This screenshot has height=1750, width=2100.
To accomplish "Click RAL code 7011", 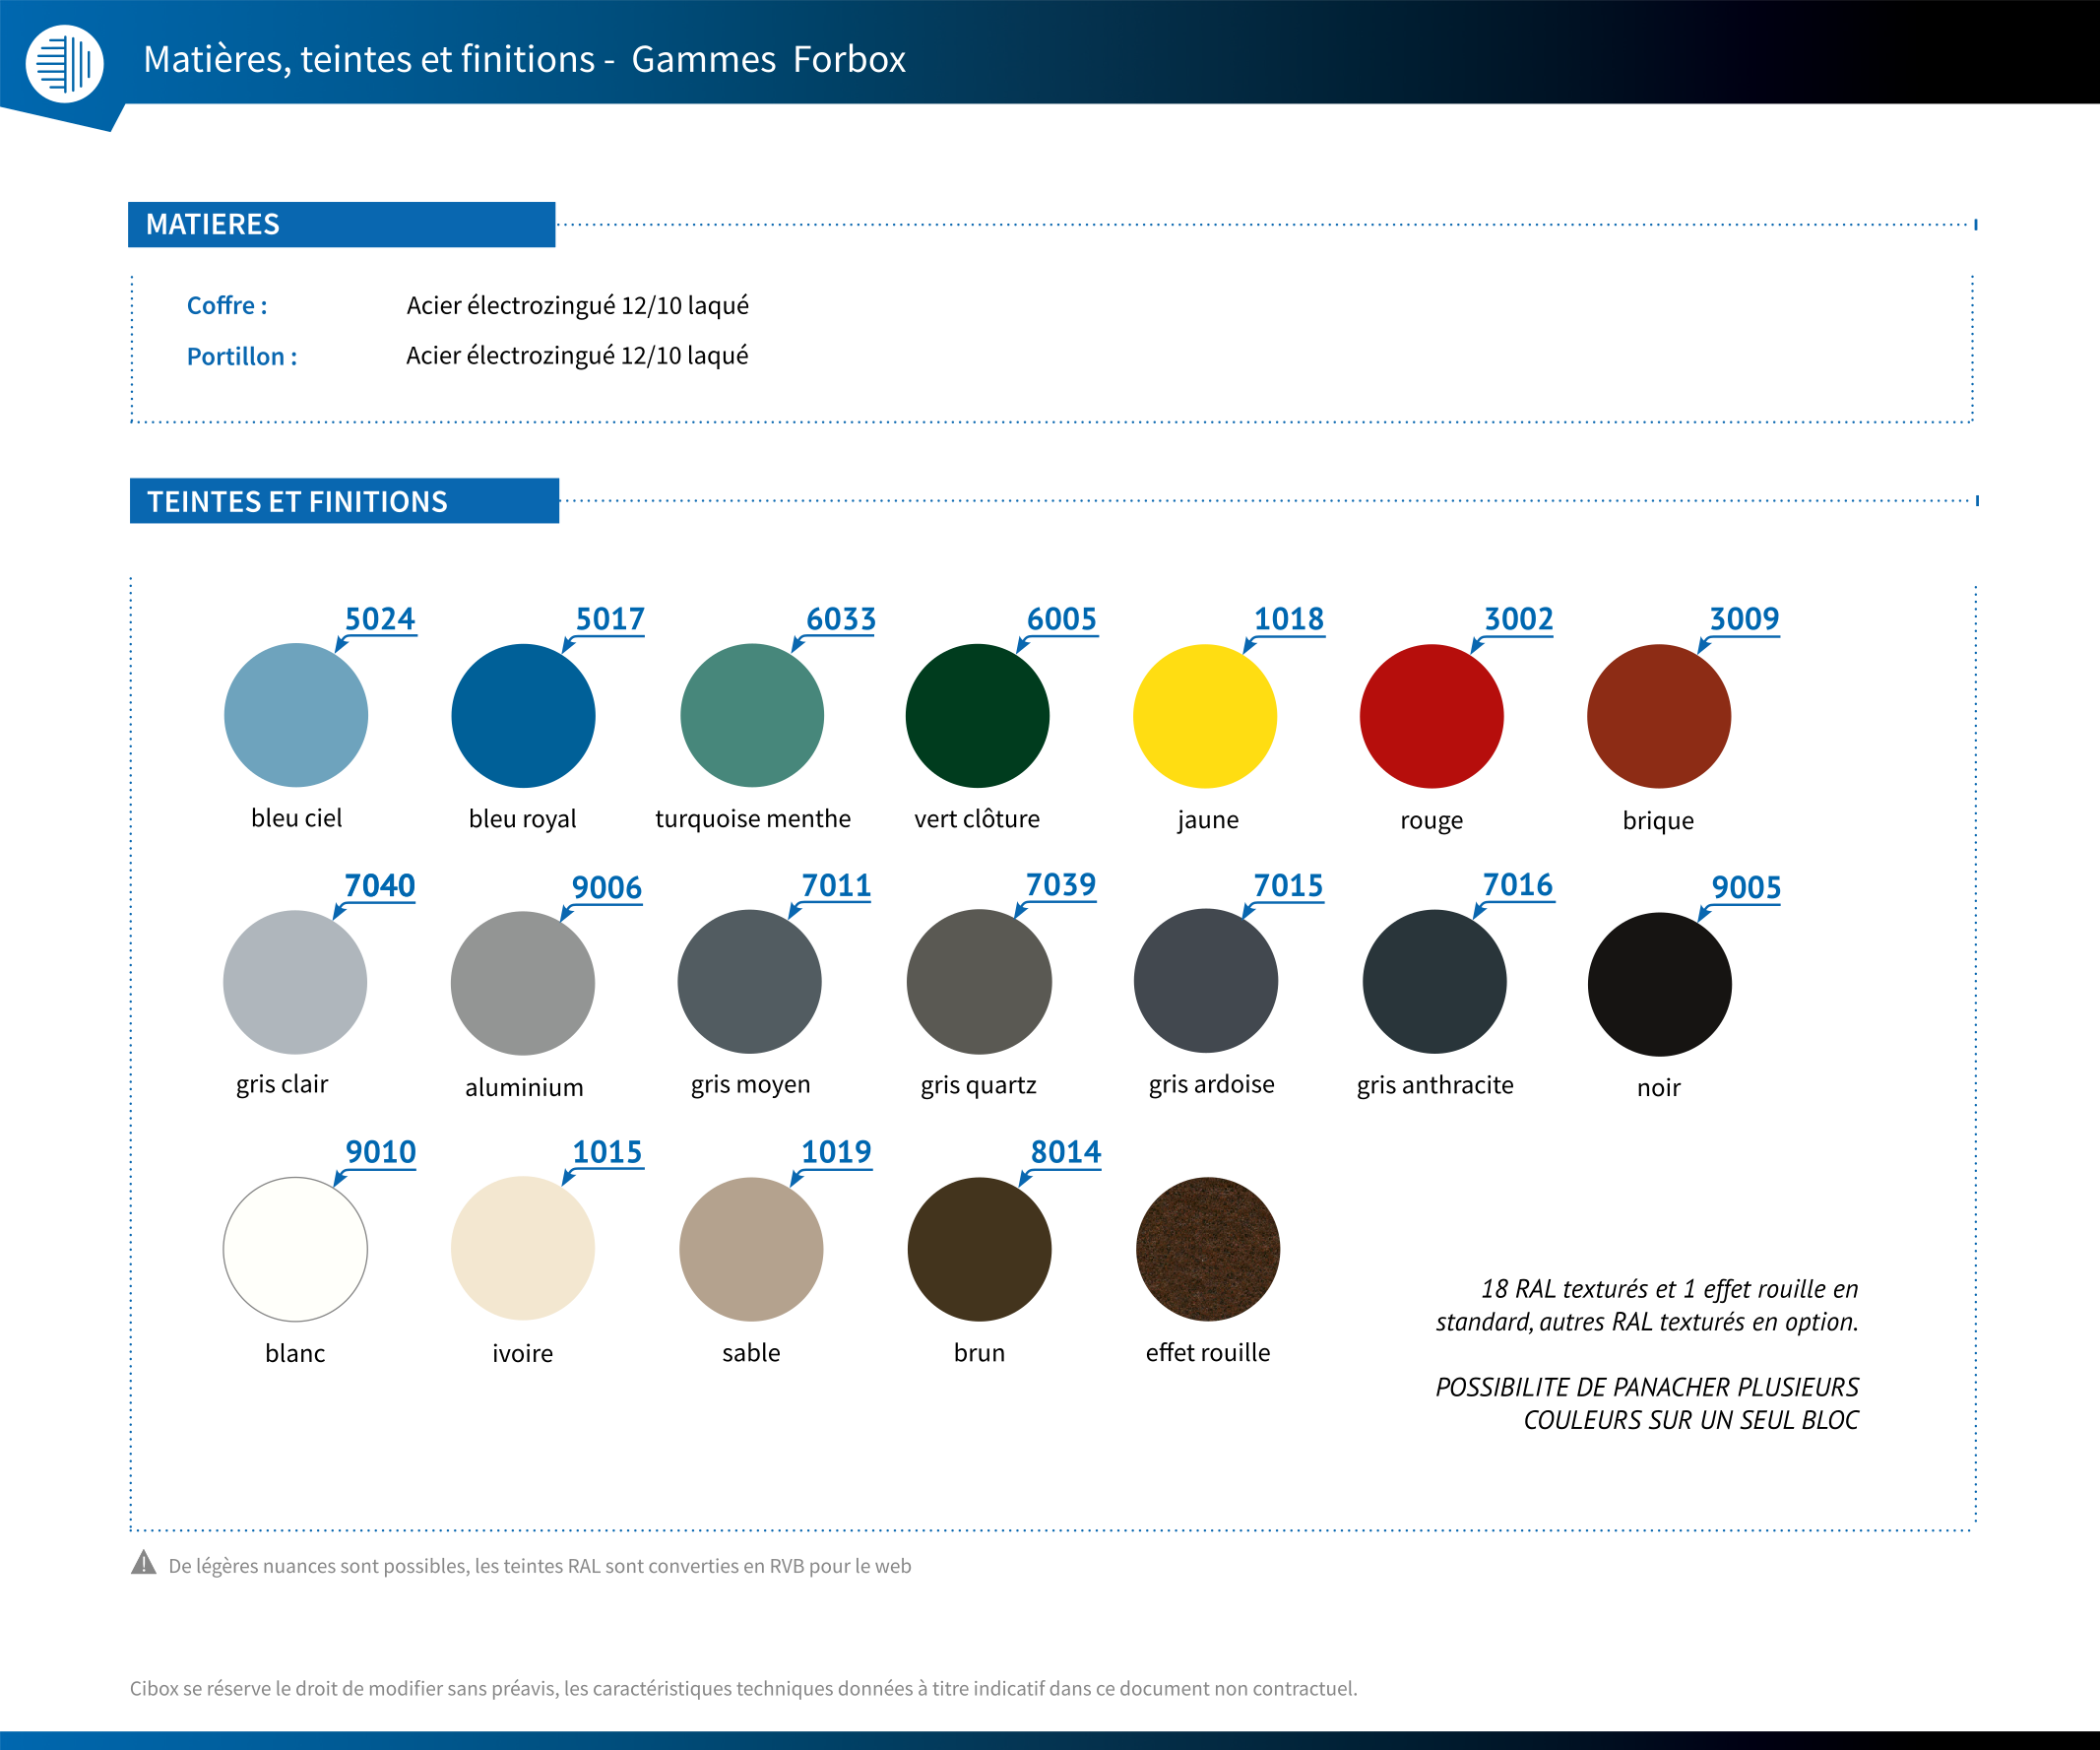I will point(836,885).
